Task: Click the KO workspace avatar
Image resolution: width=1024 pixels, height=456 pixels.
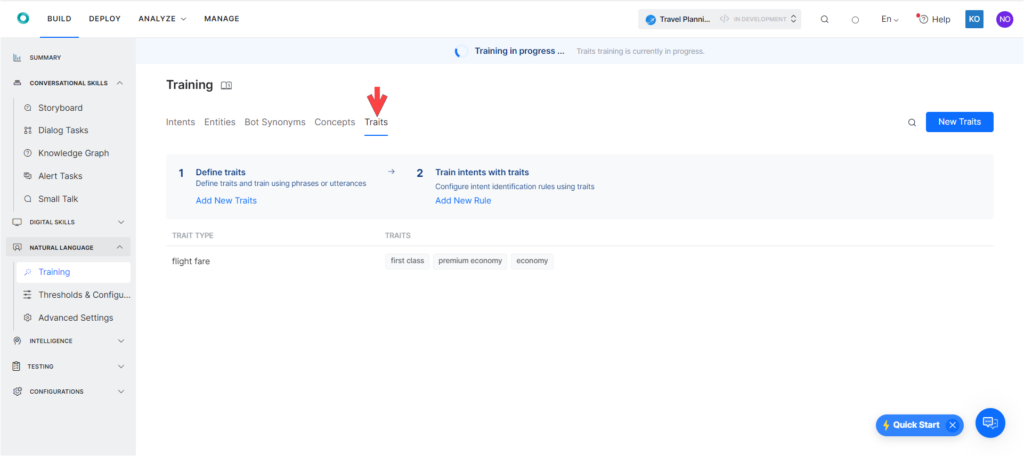Action: pos(974,19)
